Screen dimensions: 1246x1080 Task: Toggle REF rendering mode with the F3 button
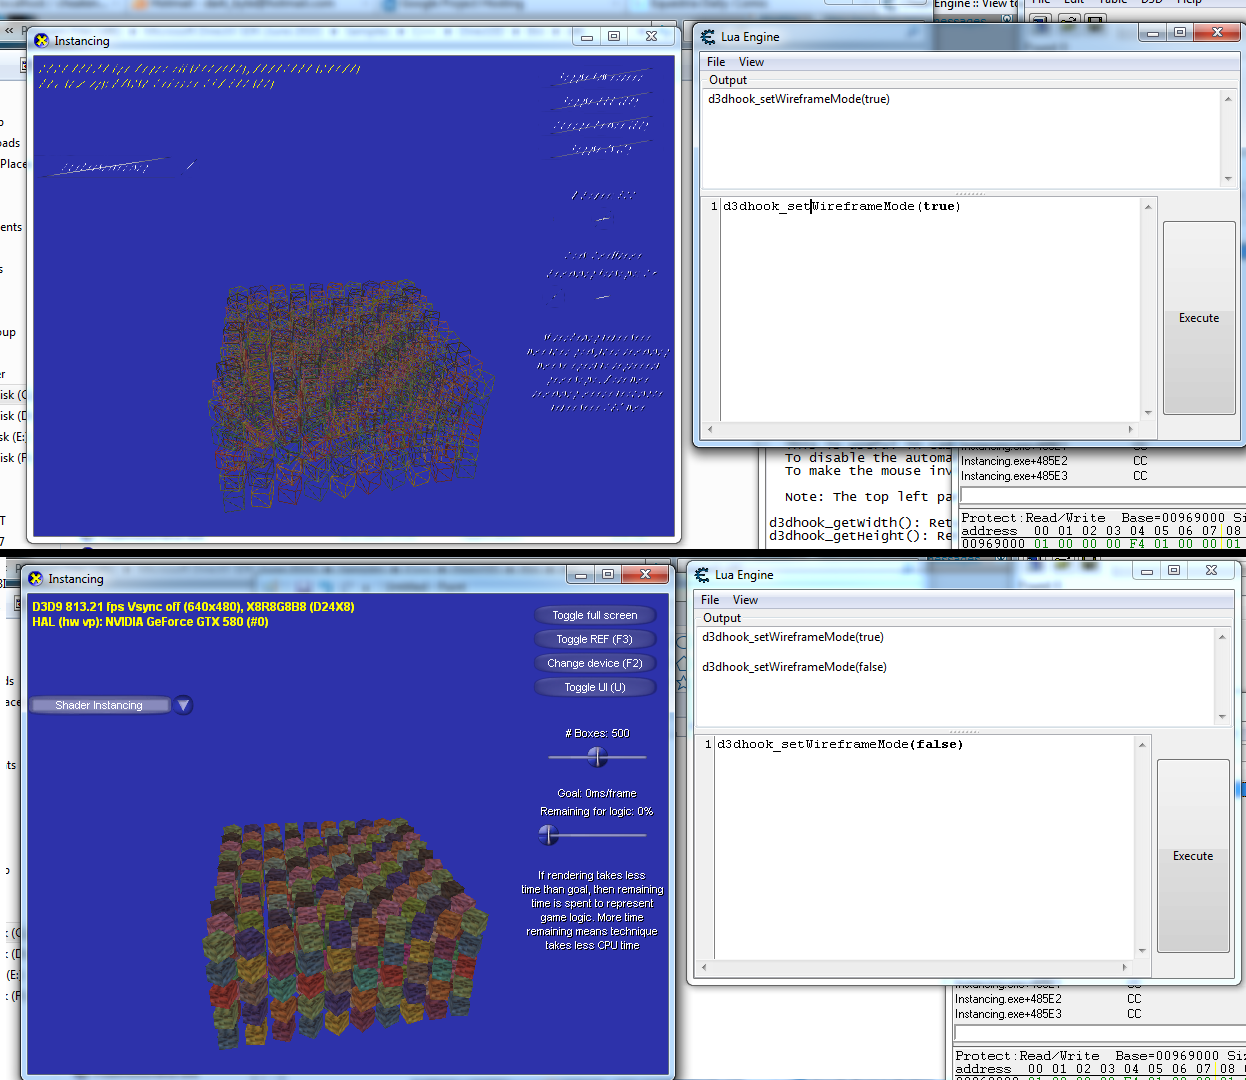[x=595, y=638]
